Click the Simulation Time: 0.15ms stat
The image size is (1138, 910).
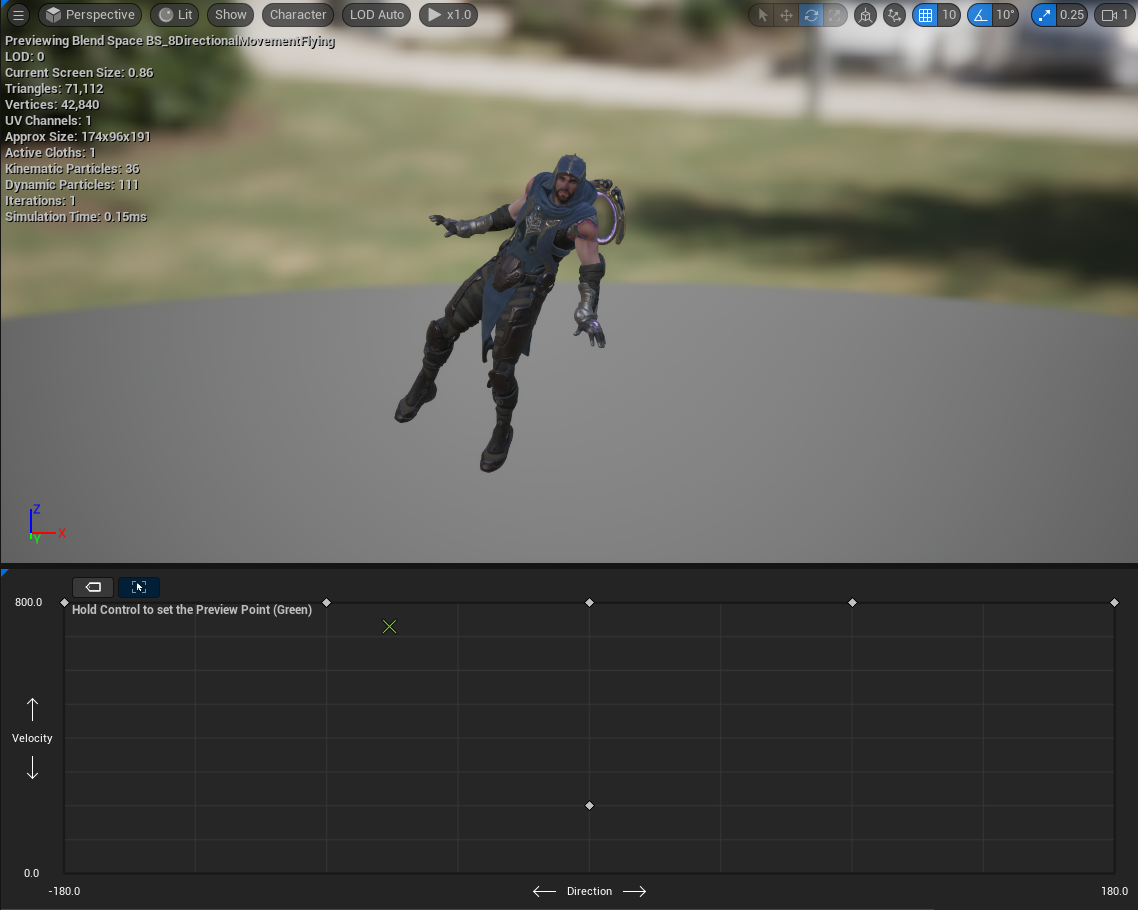point(76,216)
